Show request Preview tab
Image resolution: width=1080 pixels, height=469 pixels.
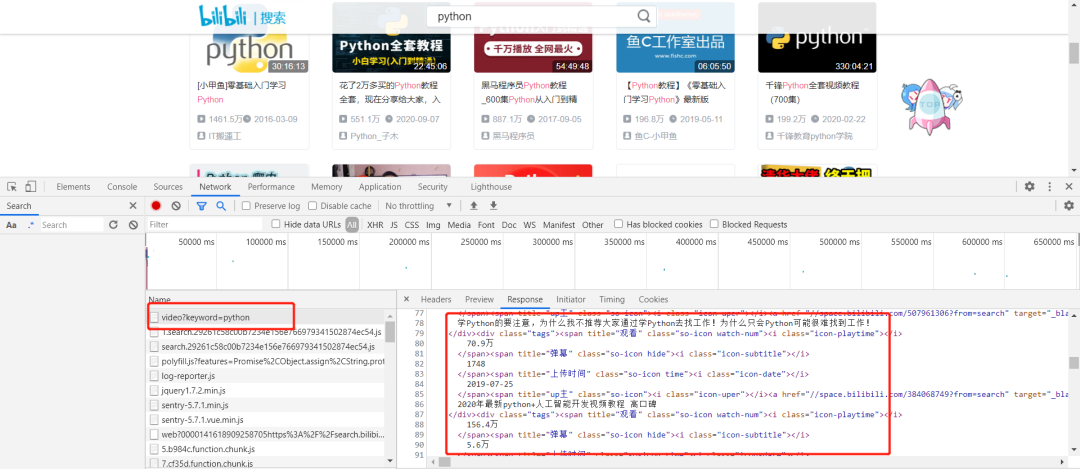(x=479, y=300)
